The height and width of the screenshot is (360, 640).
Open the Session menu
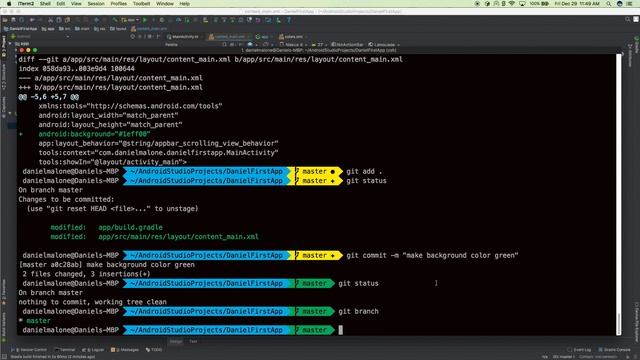(96, 4)
